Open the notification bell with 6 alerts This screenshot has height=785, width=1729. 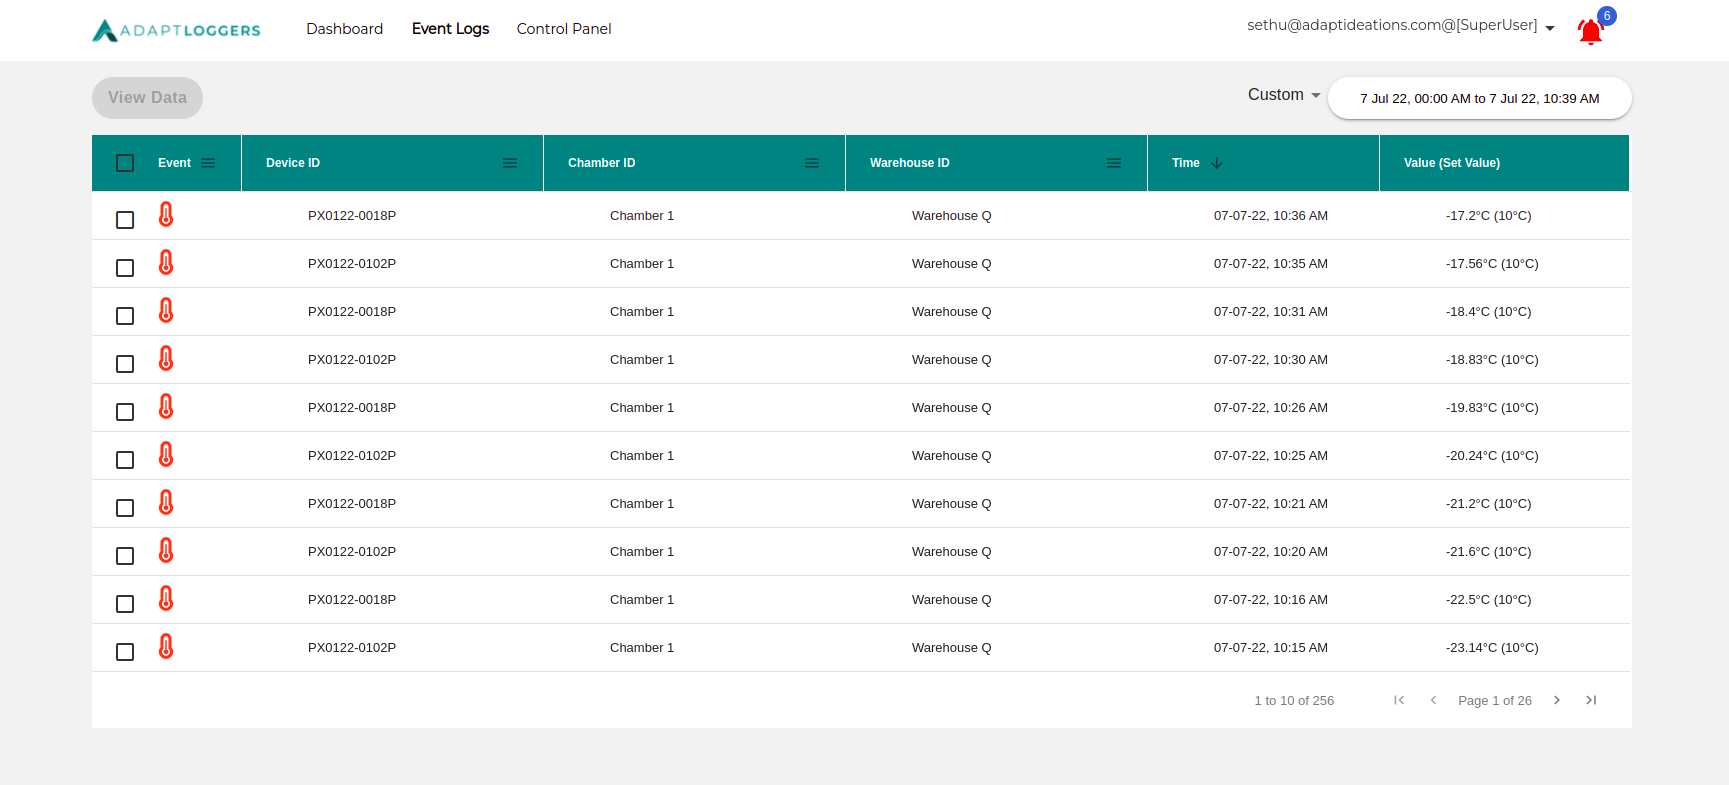(1590, 32)
